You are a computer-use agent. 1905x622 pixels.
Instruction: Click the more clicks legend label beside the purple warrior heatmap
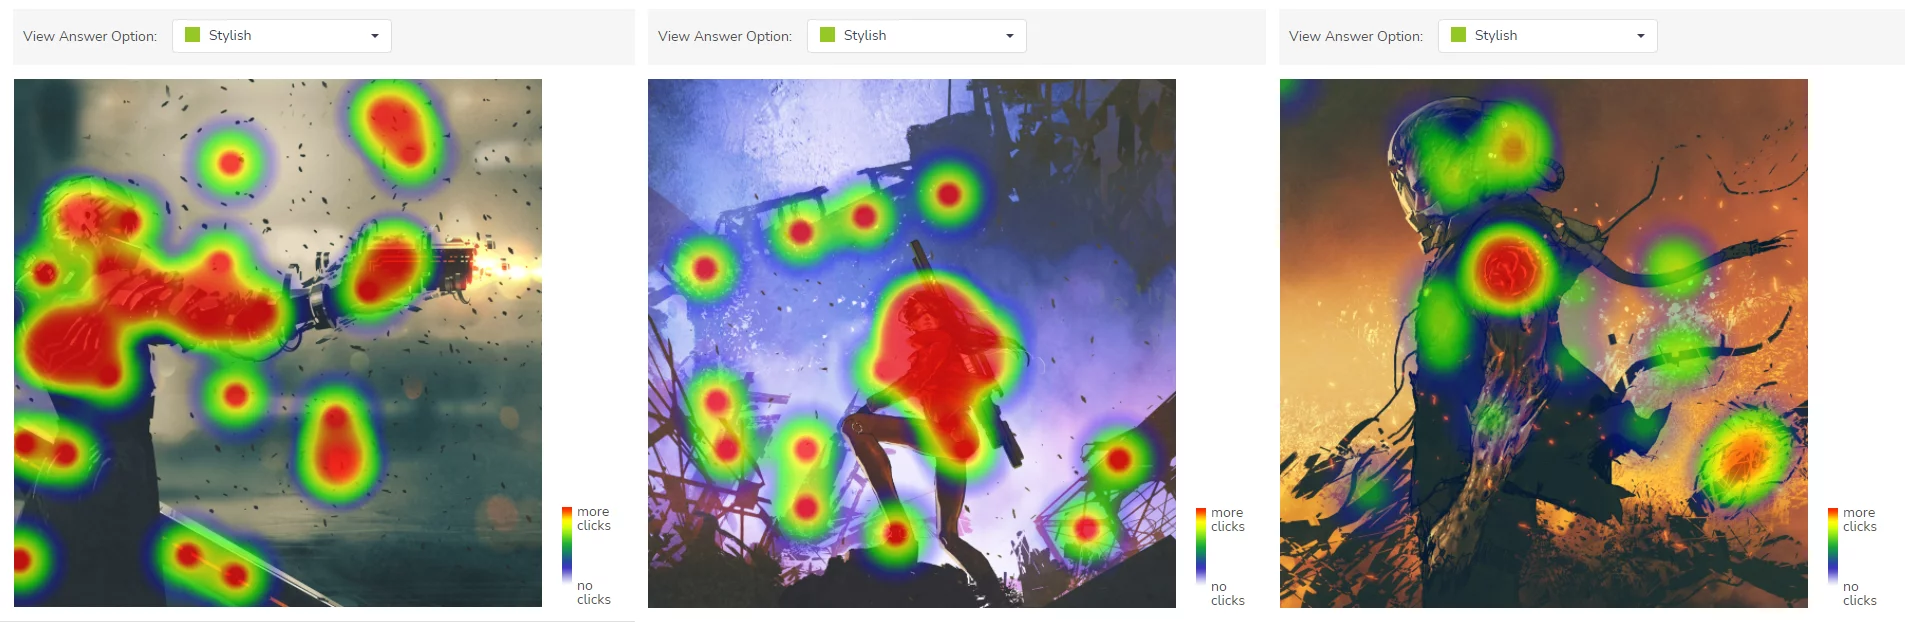pyautogui.click(x=1227, y=519)
